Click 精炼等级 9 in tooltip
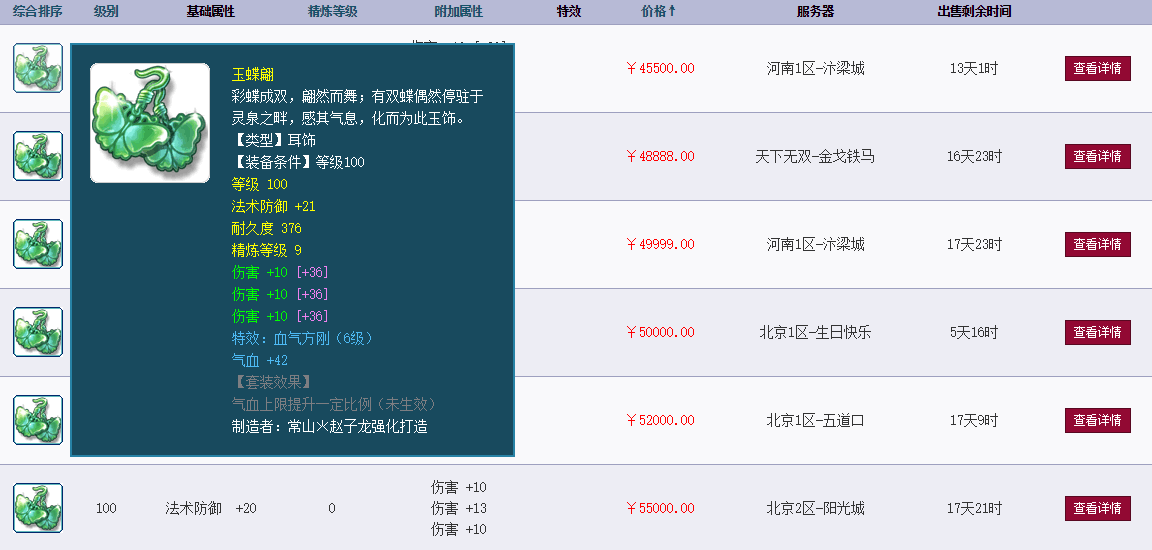Viewport: 1152px width, 550px height. point(267,250)
